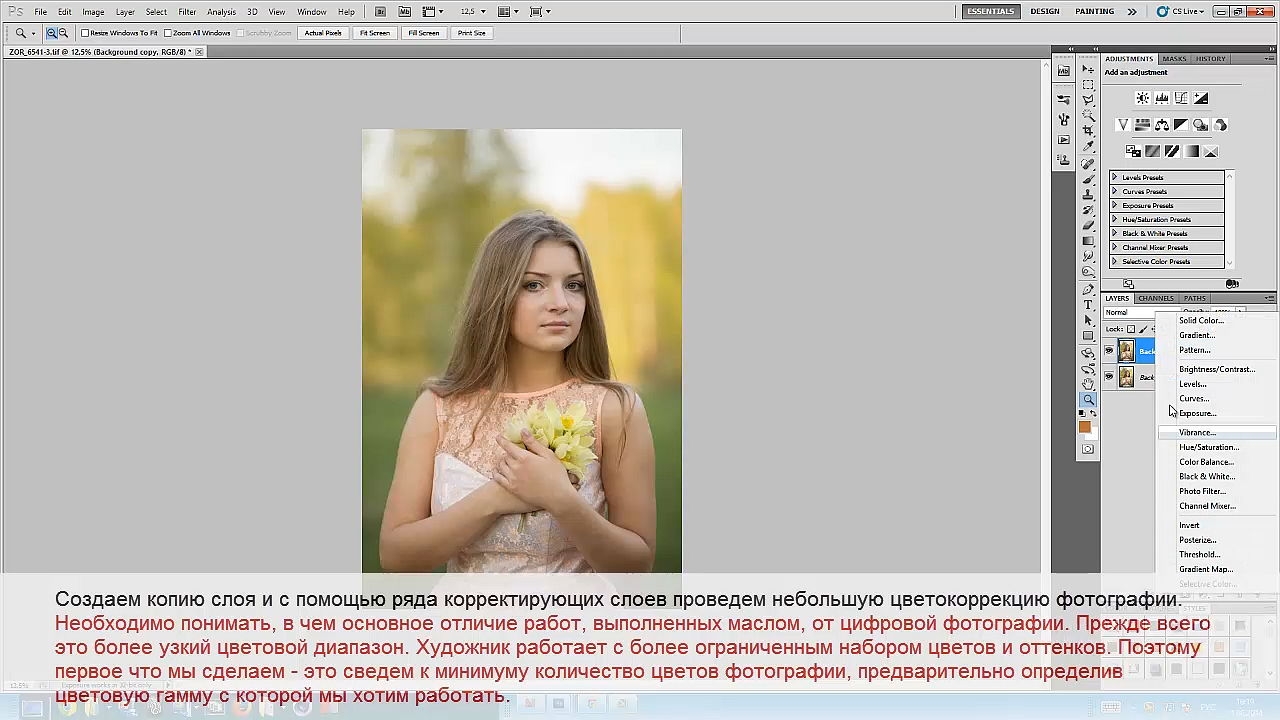Add Invert adjustment icon

(x=1133, y=151)
